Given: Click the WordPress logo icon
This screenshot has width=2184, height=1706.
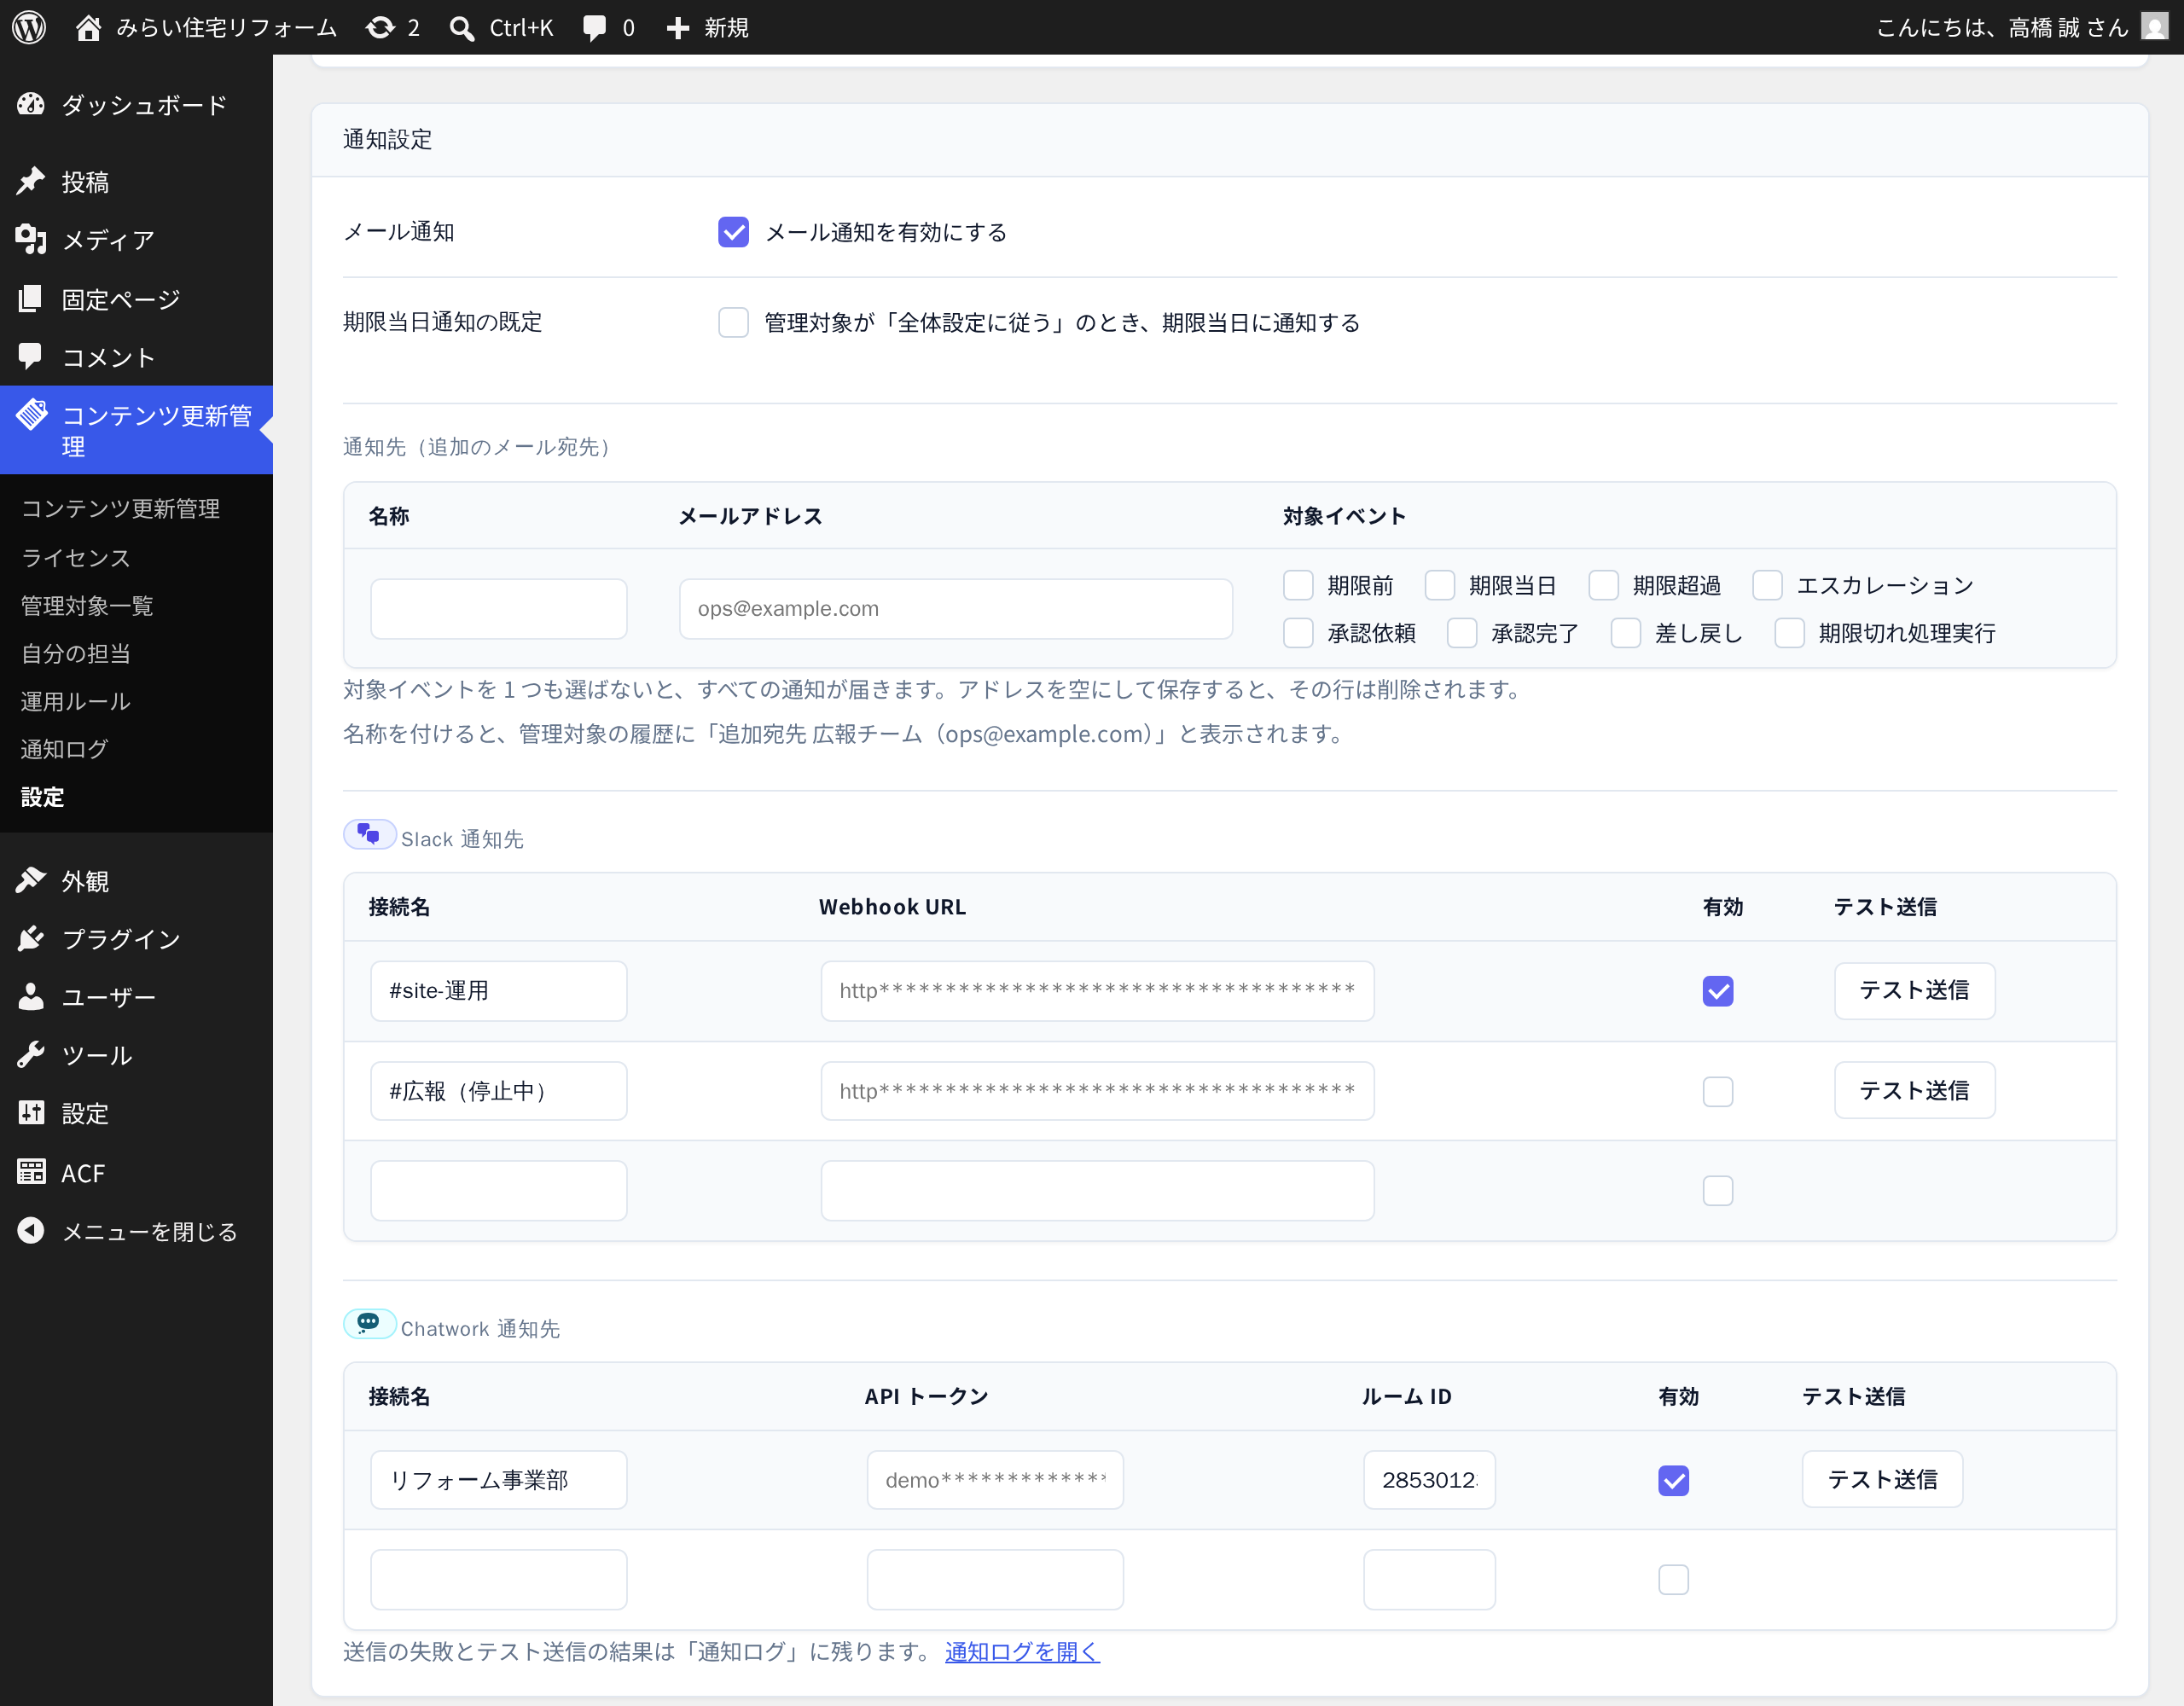Looking at the screenshot, I should tap(29, 27).
